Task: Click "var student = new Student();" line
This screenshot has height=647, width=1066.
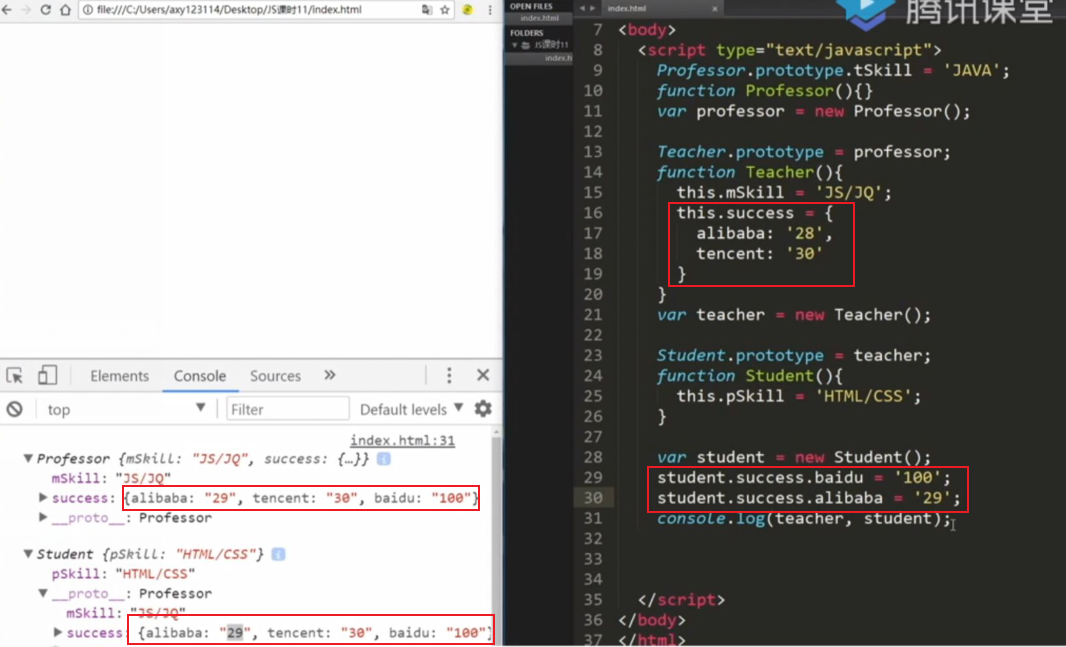Action: point(794,457)
